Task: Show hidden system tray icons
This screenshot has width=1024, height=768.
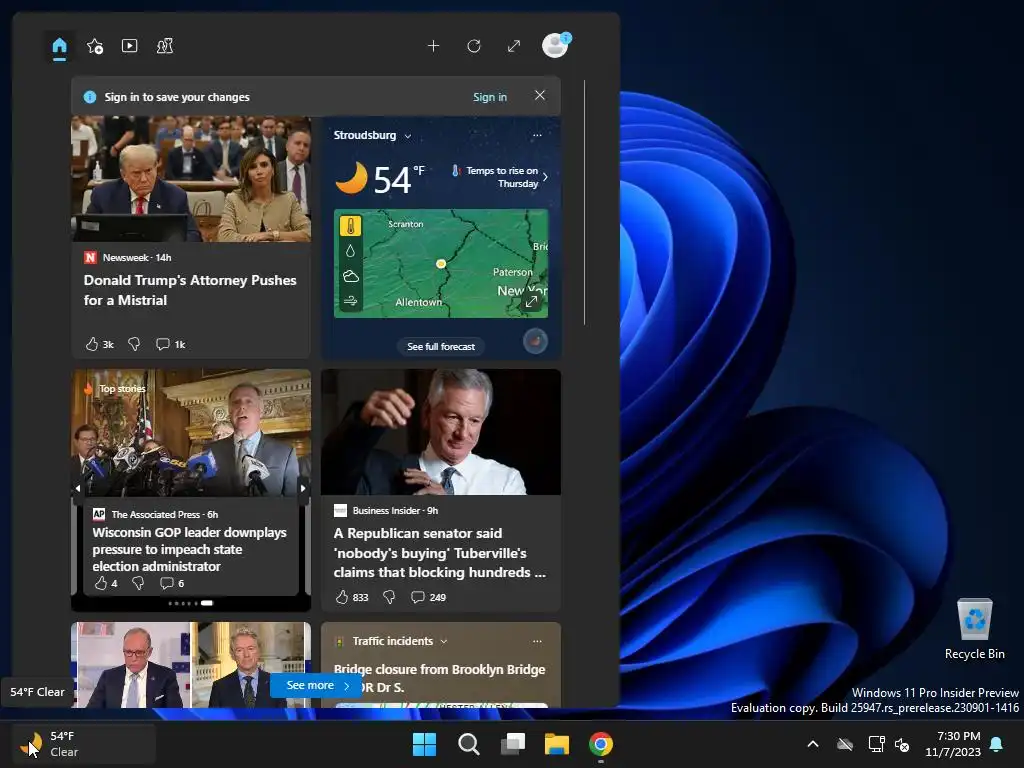Action: (x=813, y=744)
